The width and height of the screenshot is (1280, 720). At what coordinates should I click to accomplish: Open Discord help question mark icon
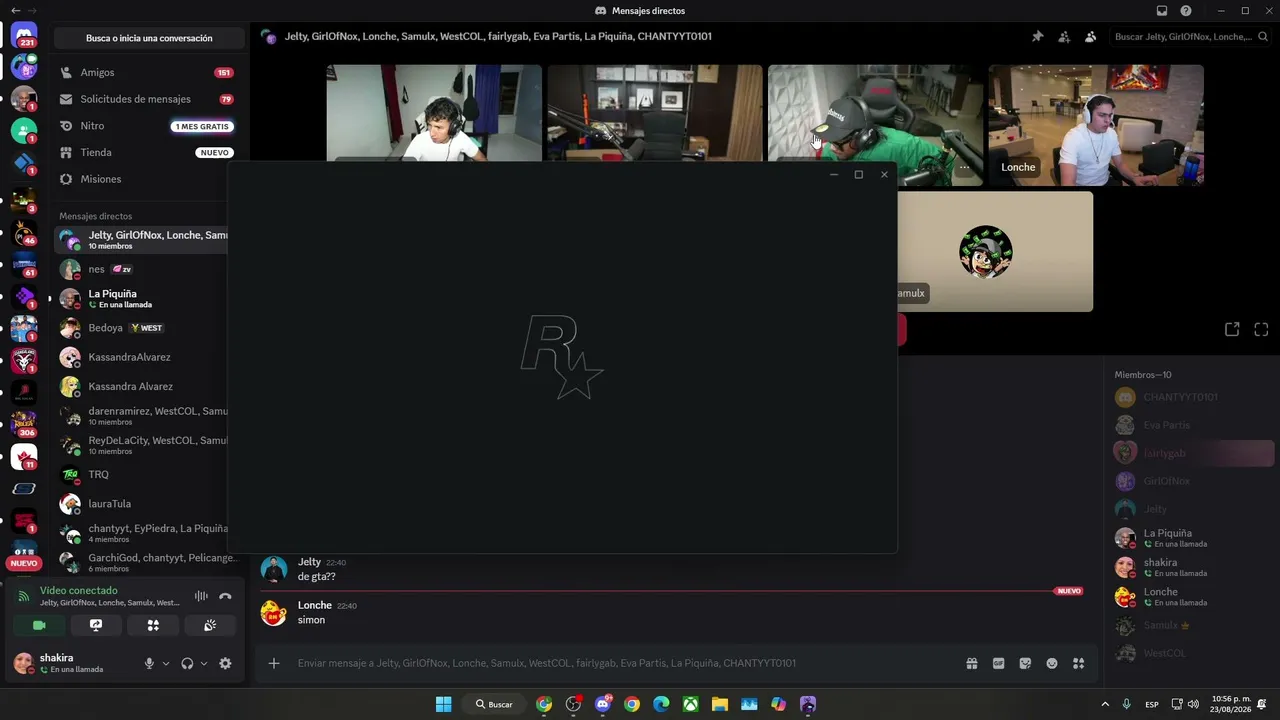coord(1186,11)
